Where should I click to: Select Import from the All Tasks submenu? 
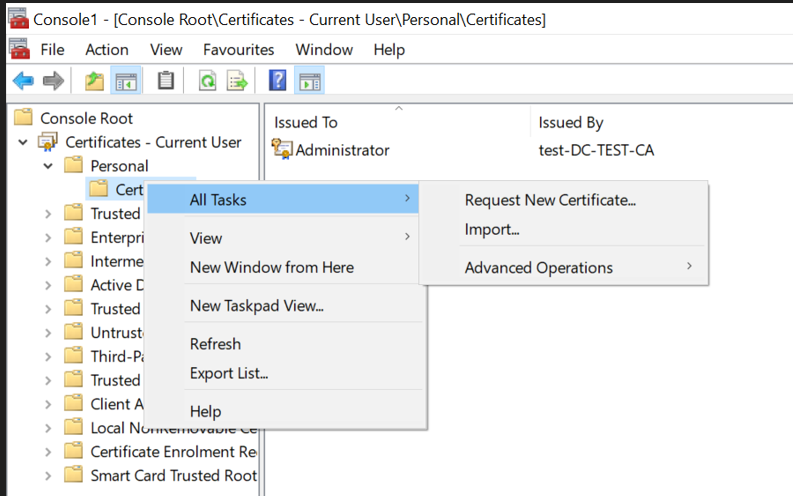tap(492, 230)
